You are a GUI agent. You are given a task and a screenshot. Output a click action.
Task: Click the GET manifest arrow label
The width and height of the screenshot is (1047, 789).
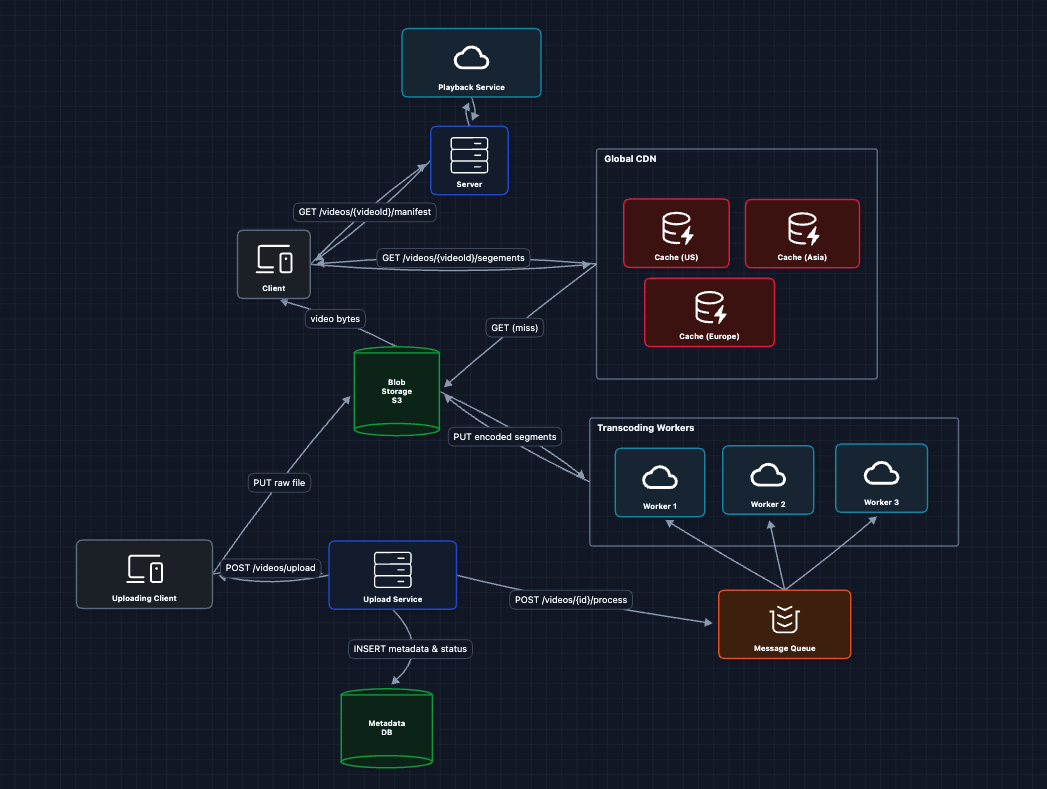click(367, 212)
